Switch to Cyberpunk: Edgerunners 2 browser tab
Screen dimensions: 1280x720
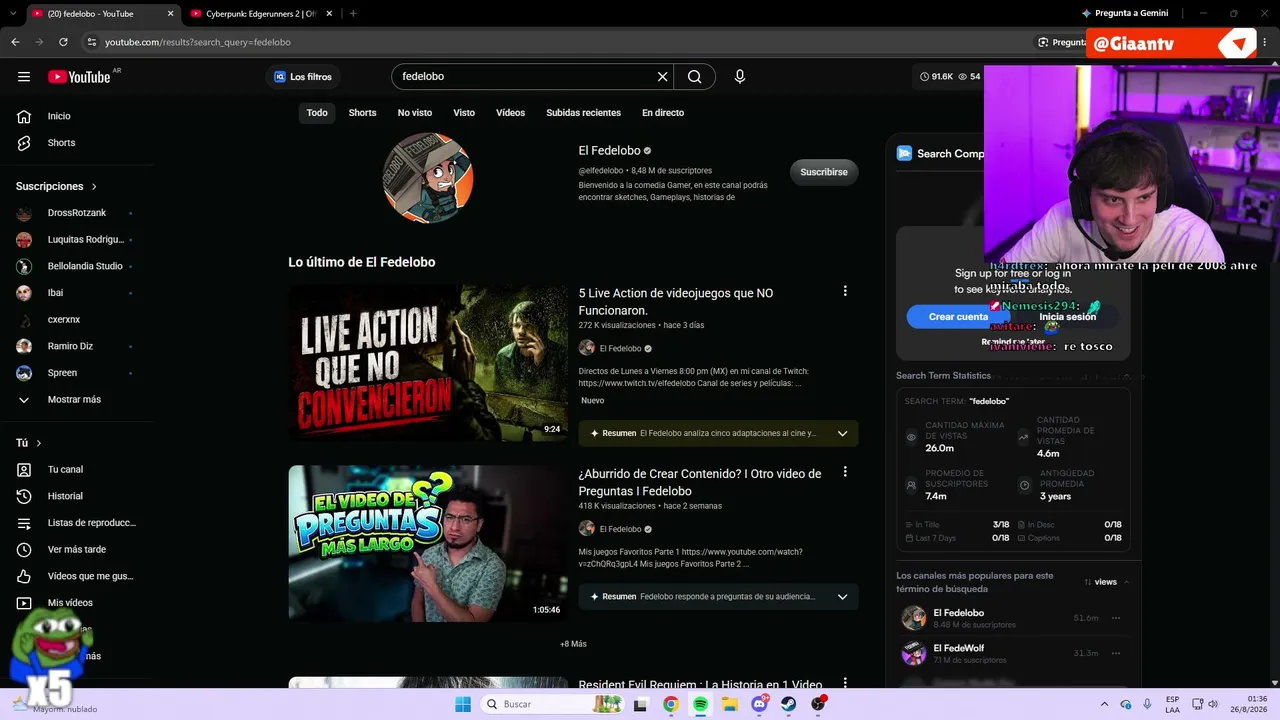(260, 14)
